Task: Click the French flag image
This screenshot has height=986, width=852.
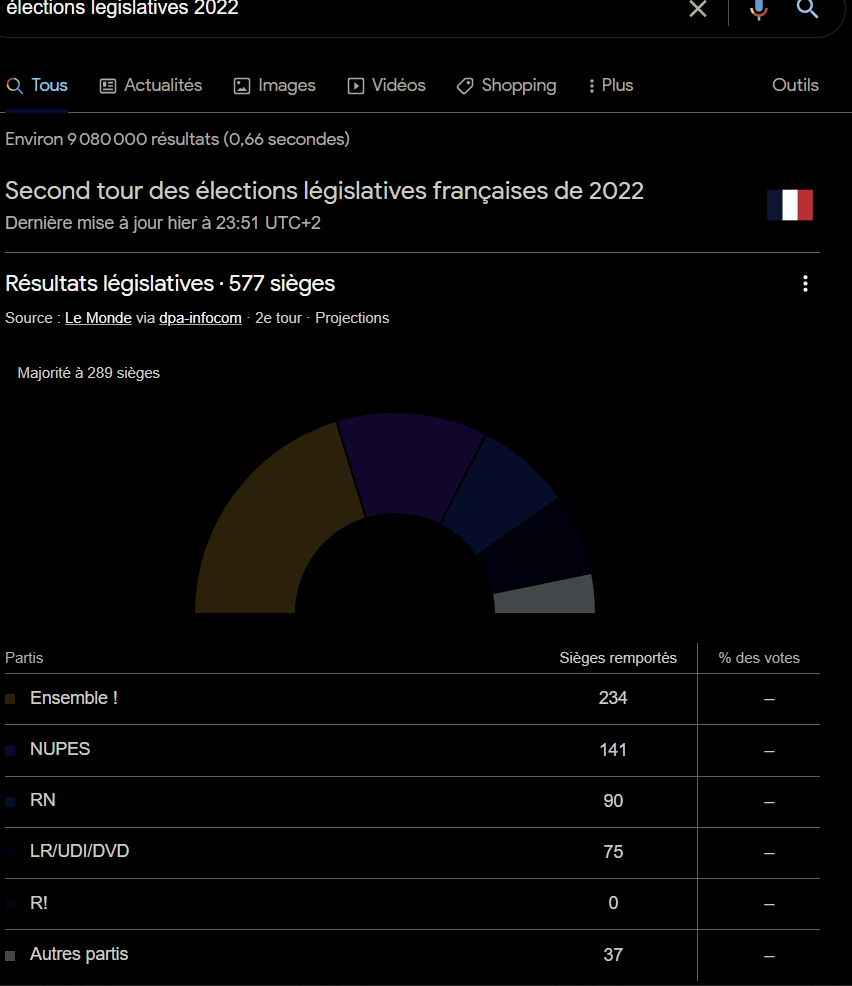Action: coord(790,205)
